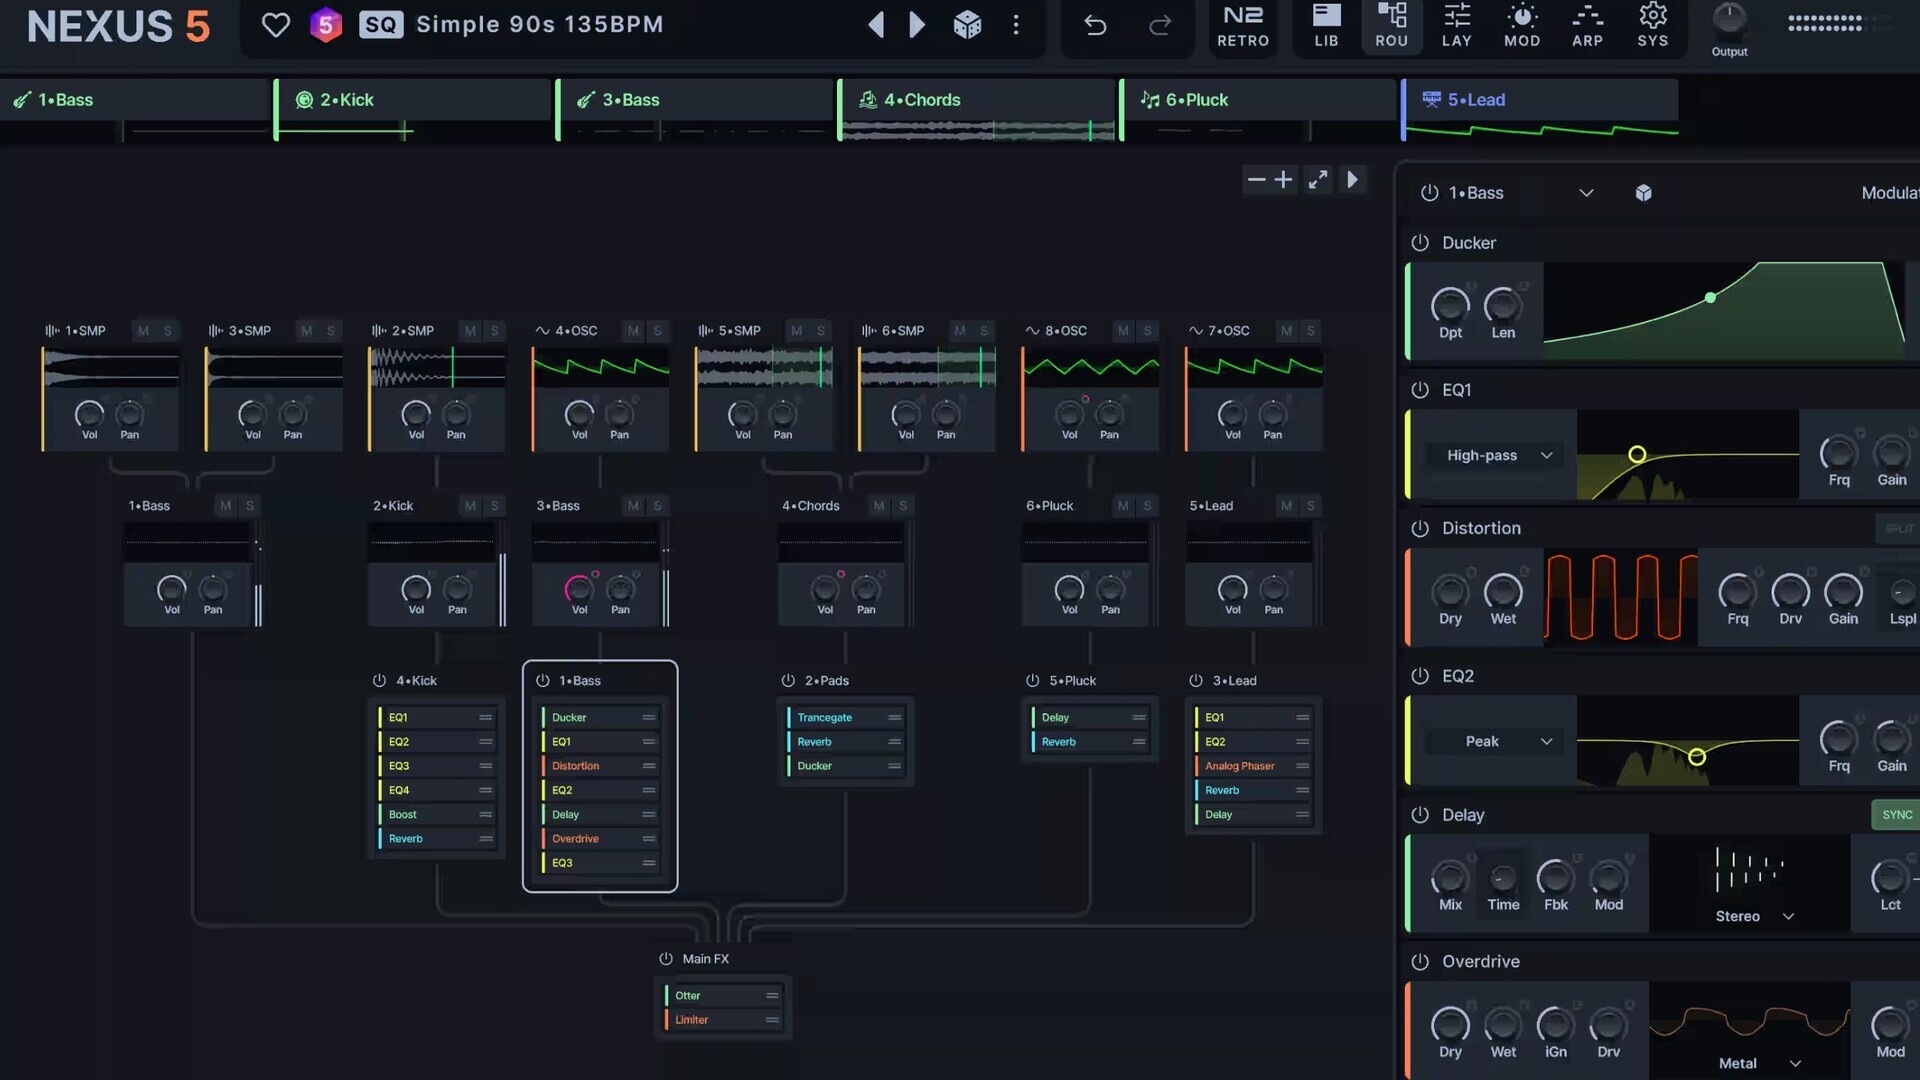Switch to the ARP arpeggiator tab
Viewport: 1920px width, 1080px height.
(1587, 26)
